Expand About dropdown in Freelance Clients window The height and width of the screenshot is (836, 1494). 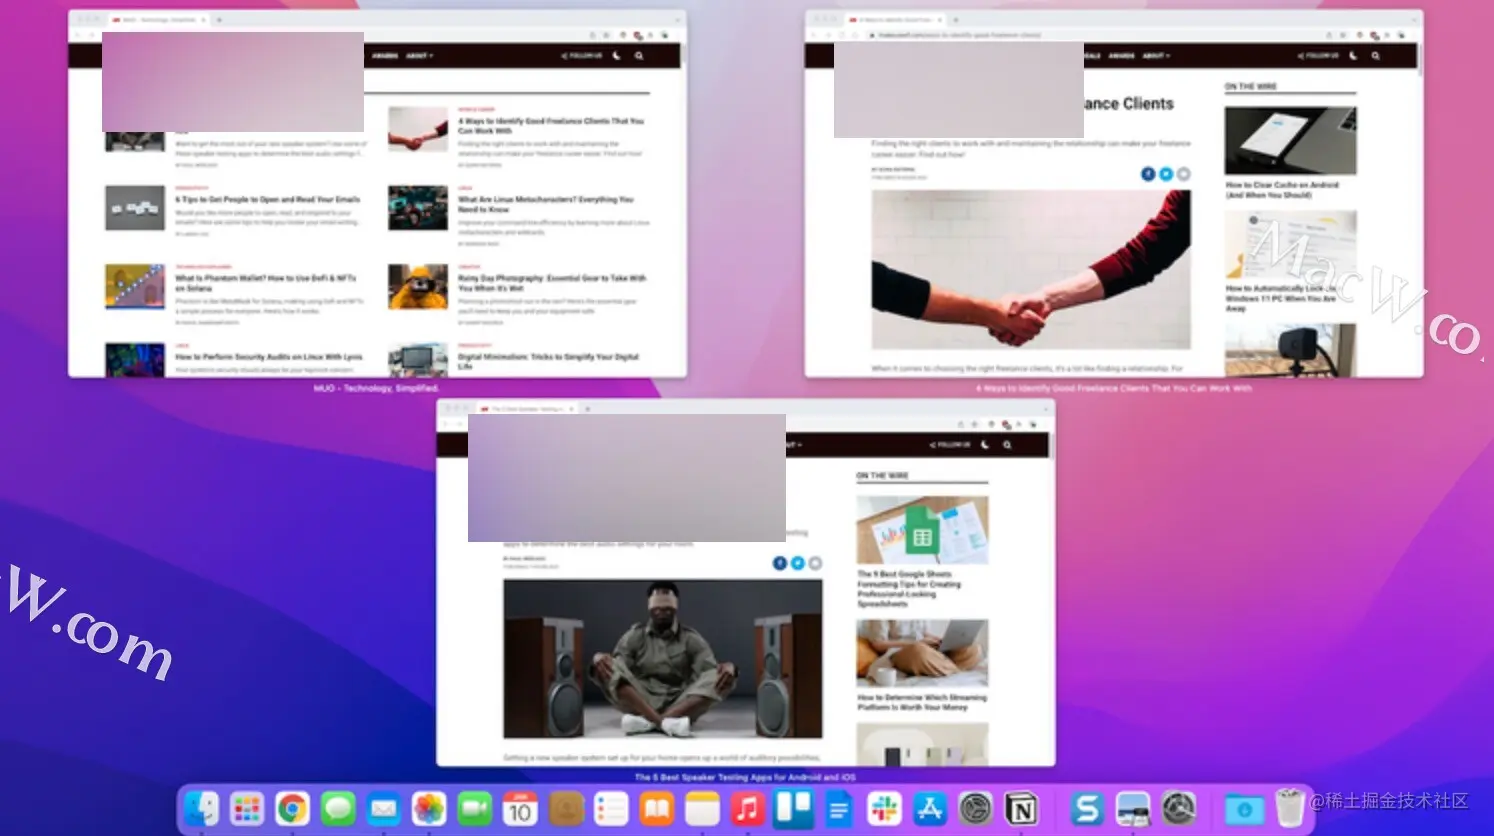pyautogui.click(x=1157, y=56)
